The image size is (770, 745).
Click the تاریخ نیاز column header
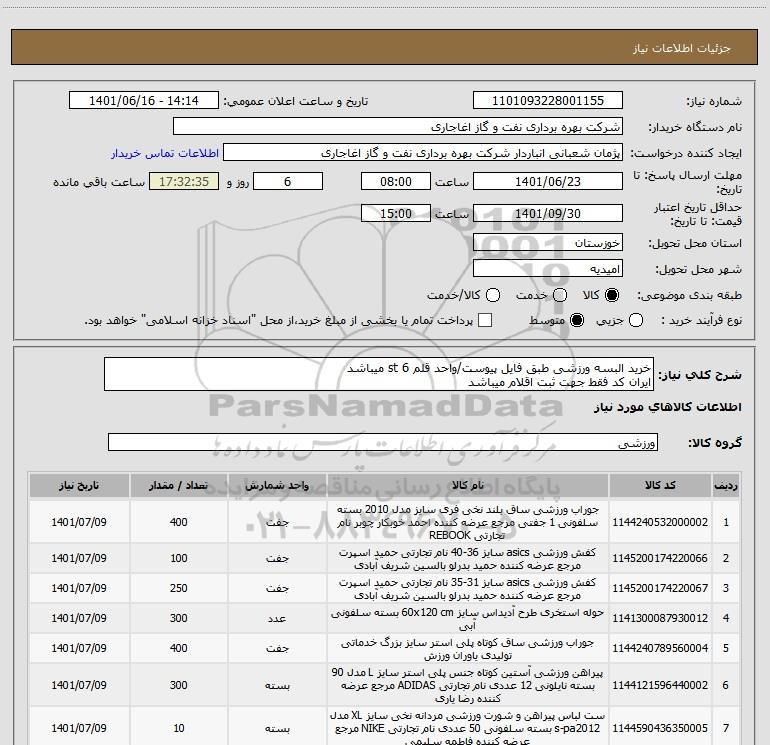pyautogui.click(x=76, y=485)
